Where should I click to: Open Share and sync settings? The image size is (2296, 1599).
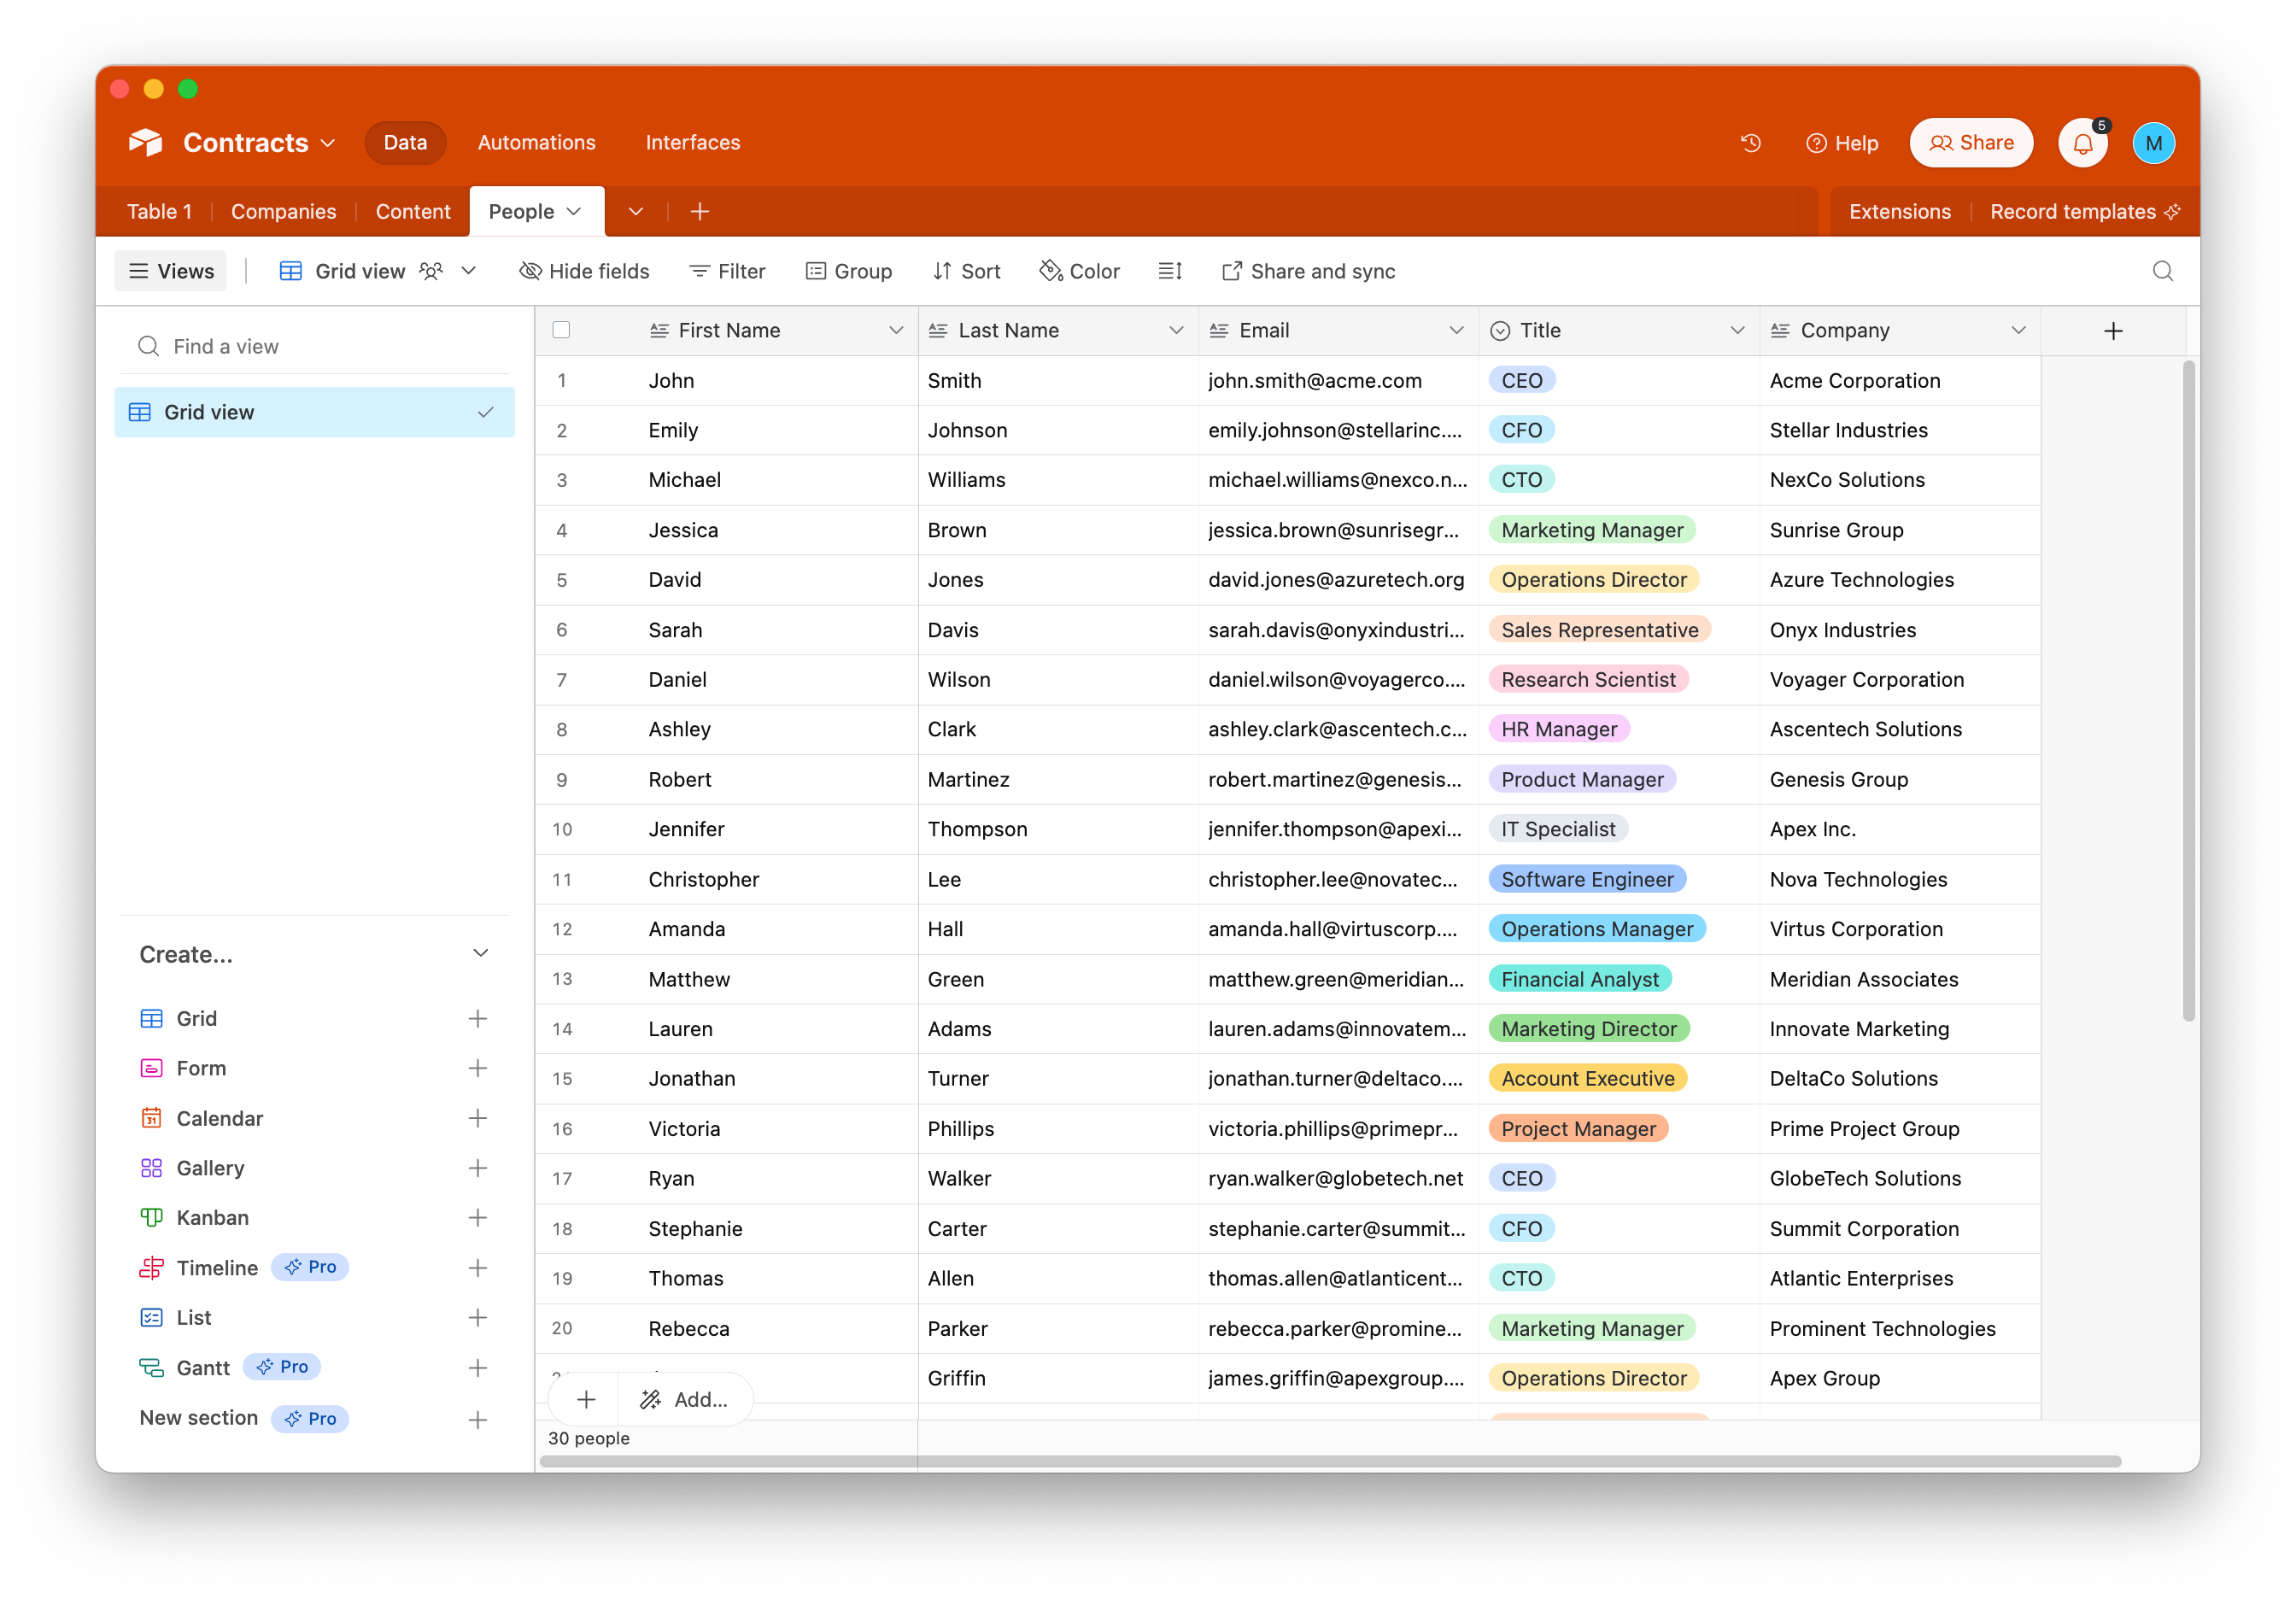(x=1307, y=271)
